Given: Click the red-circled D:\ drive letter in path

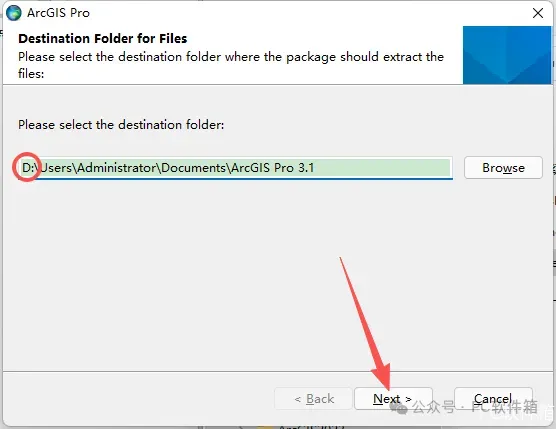Looking at the screenshot, I should 30,168.
